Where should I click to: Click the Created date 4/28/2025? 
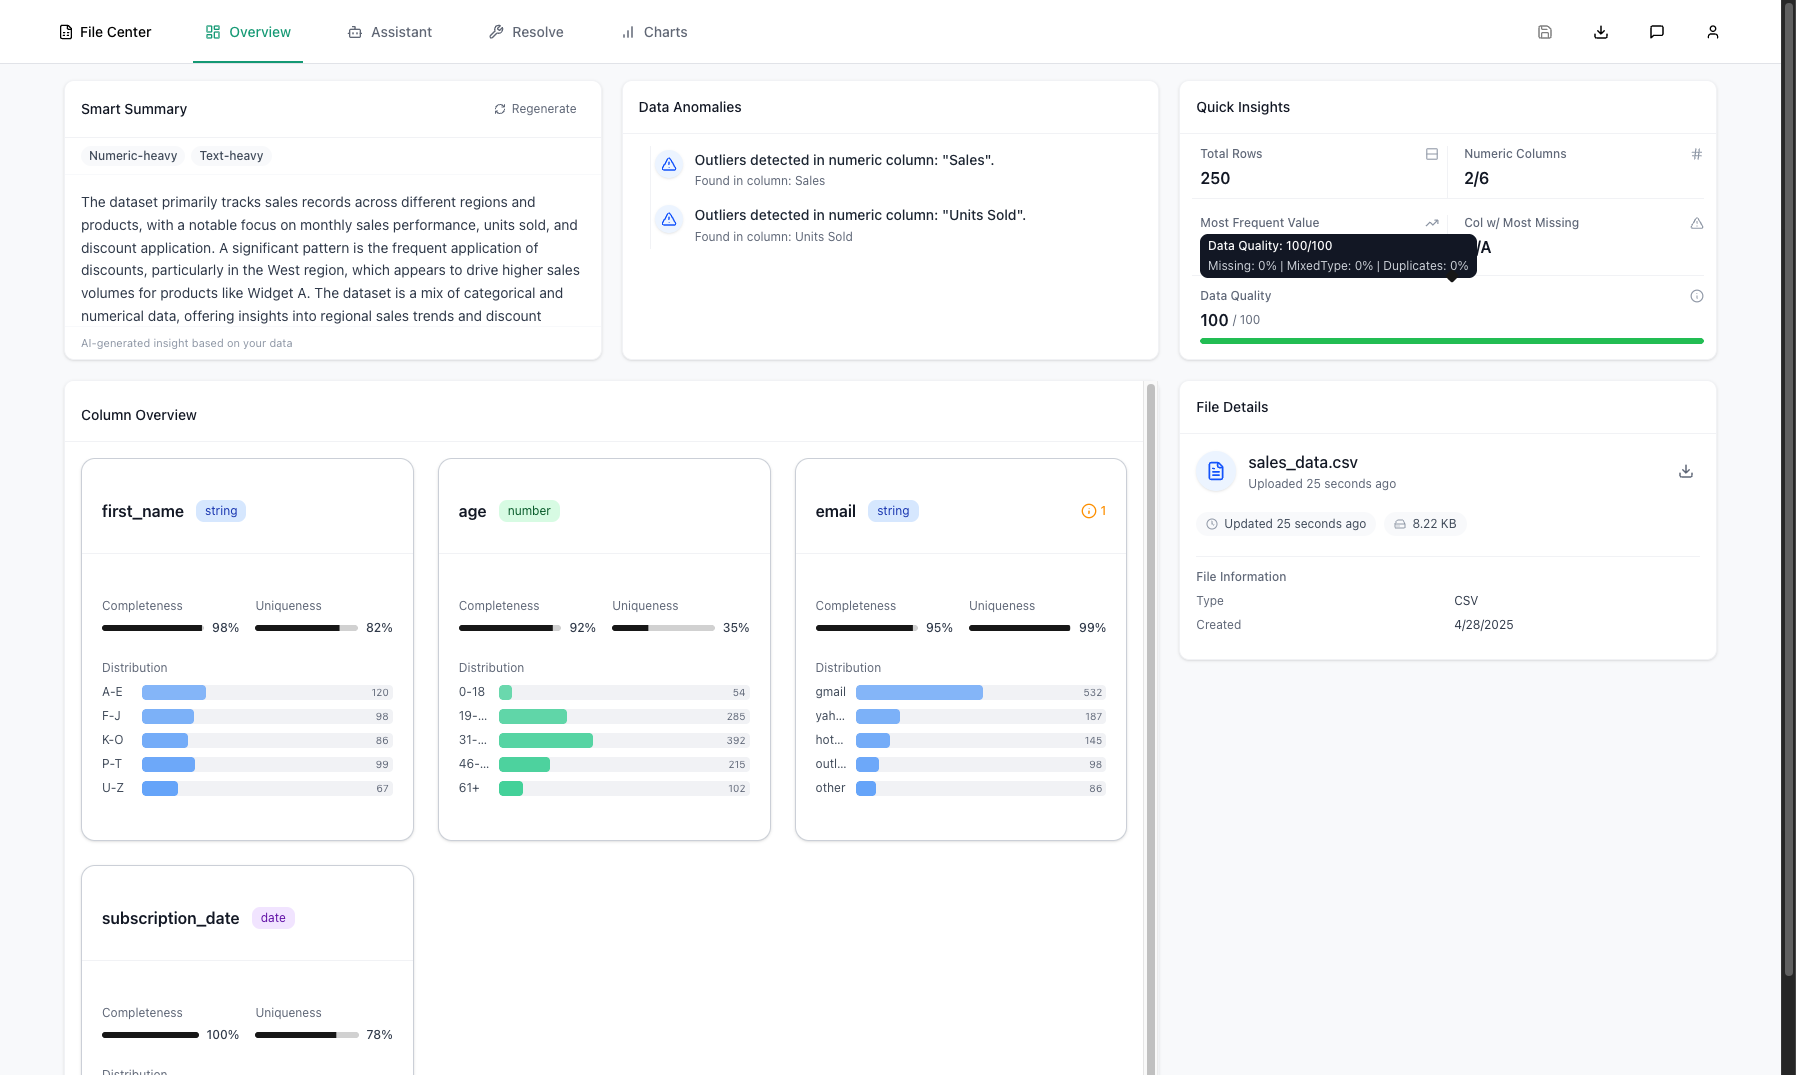tap(1484, 625)
